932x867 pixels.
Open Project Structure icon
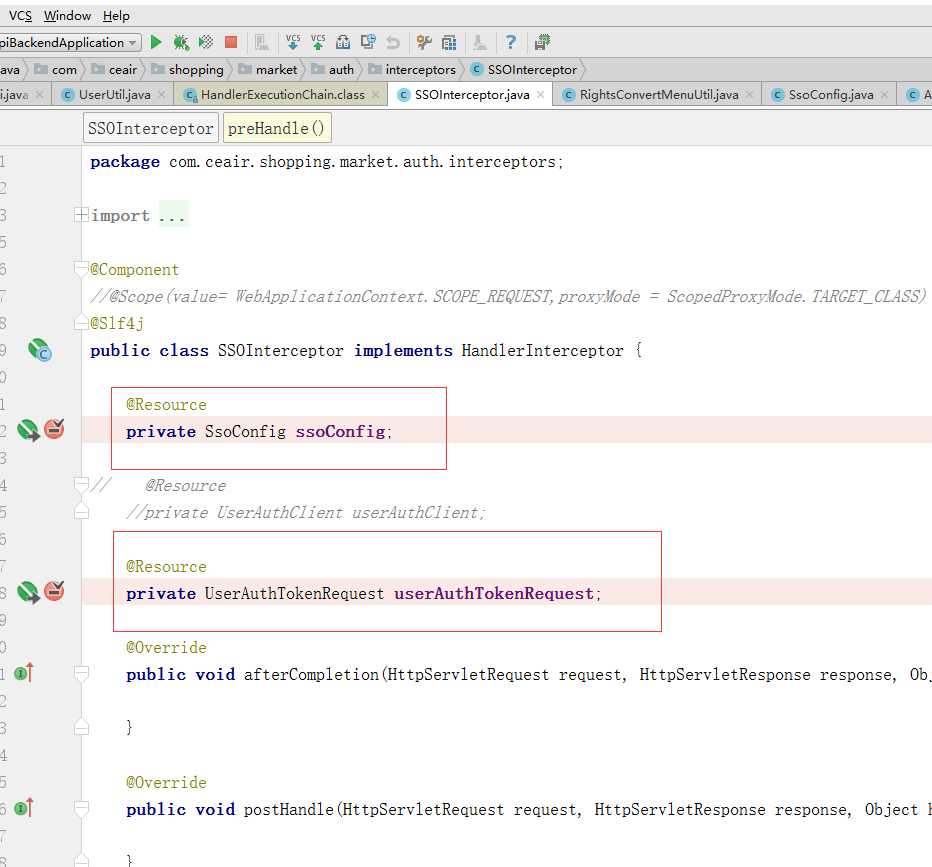click(449, 42)
